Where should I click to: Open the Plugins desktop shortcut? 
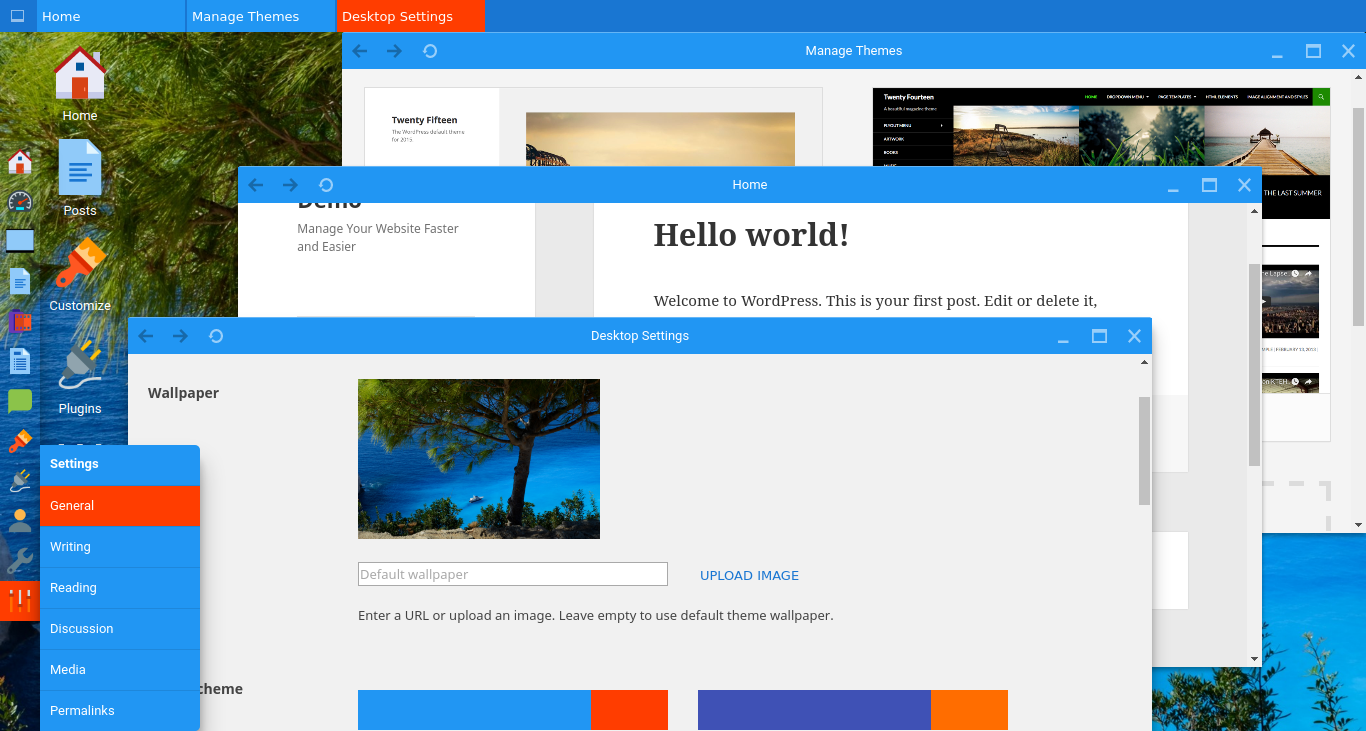80,378
